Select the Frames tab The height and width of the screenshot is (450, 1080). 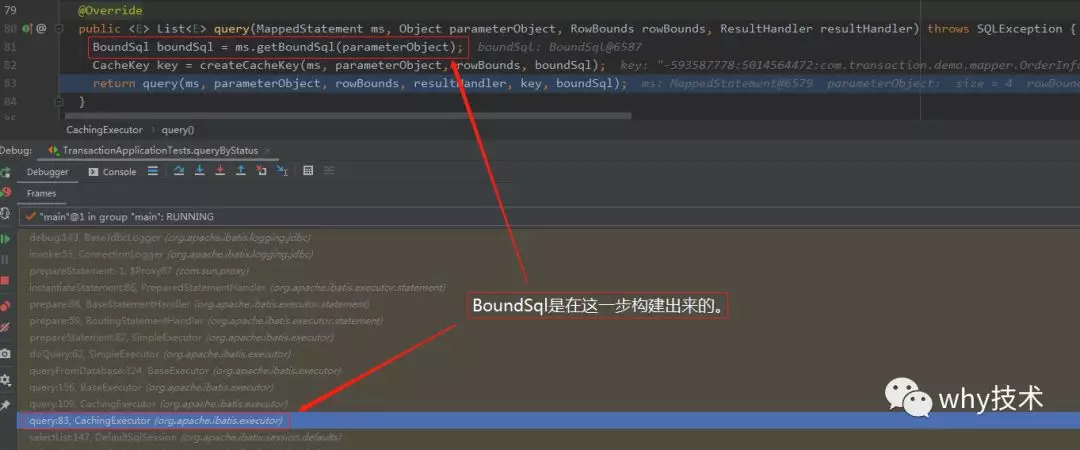click(41, 194)
